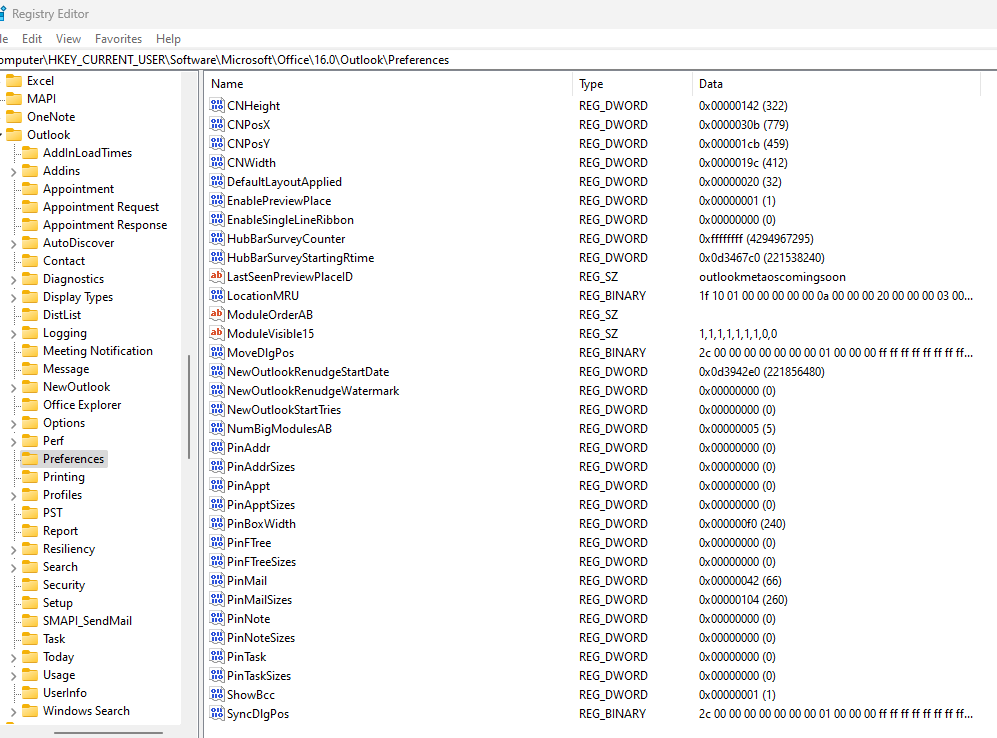Click the ModuleVisible15 string icon

(217, 334)
